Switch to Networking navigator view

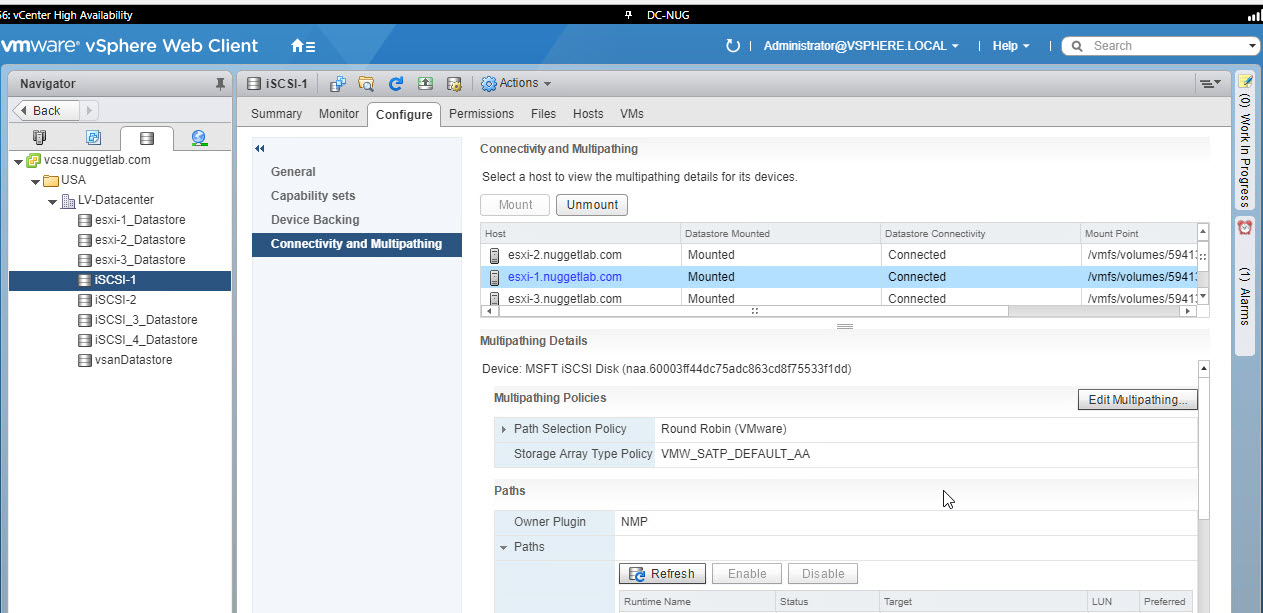(199, 138)
